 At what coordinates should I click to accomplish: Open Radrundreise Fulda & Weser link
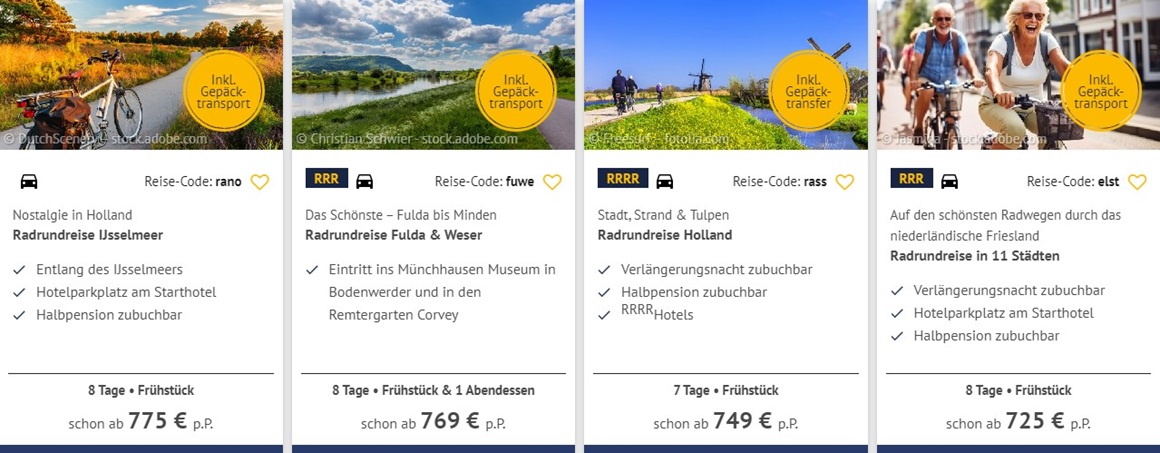click(393, 235)
